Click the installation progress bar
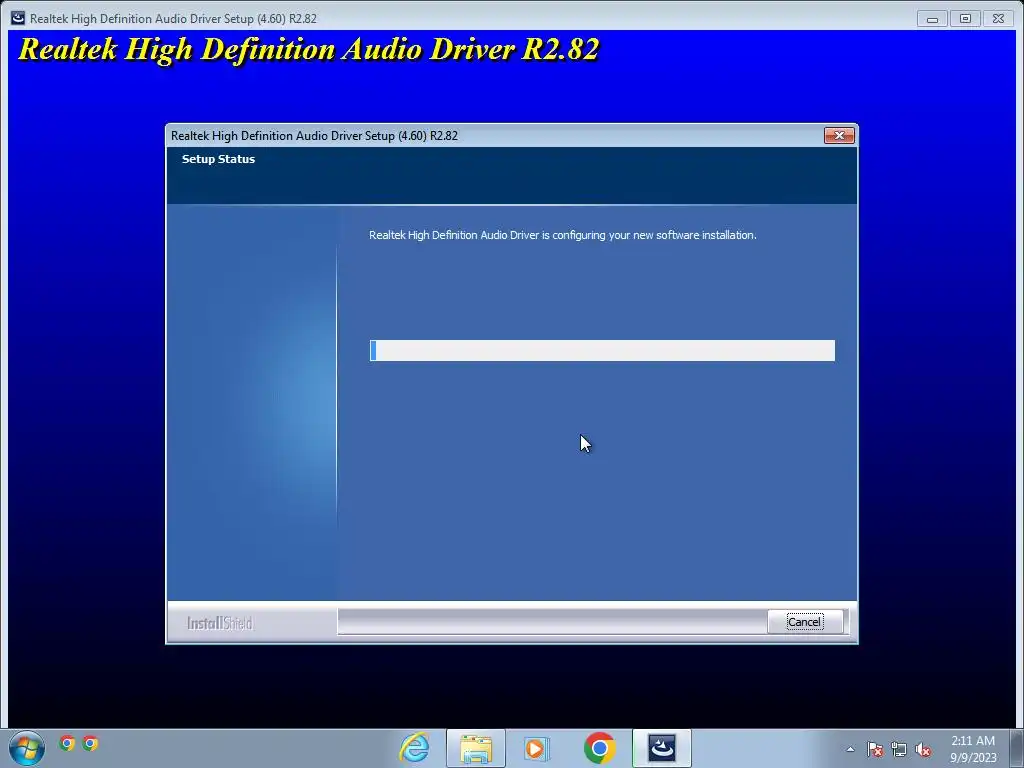This screenshot has height=768, width=1024. tap(602, 350)
